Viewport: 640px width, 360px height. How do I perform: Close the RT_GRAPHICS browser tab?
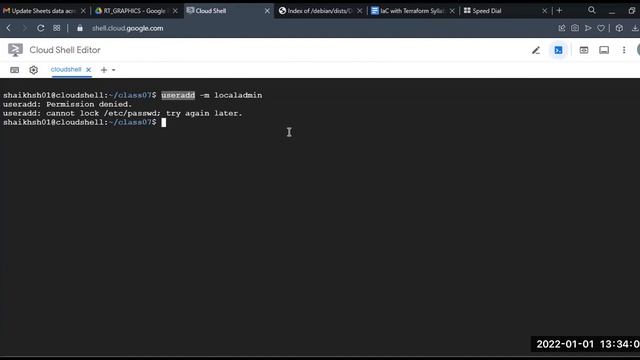(x=175, y=11)
